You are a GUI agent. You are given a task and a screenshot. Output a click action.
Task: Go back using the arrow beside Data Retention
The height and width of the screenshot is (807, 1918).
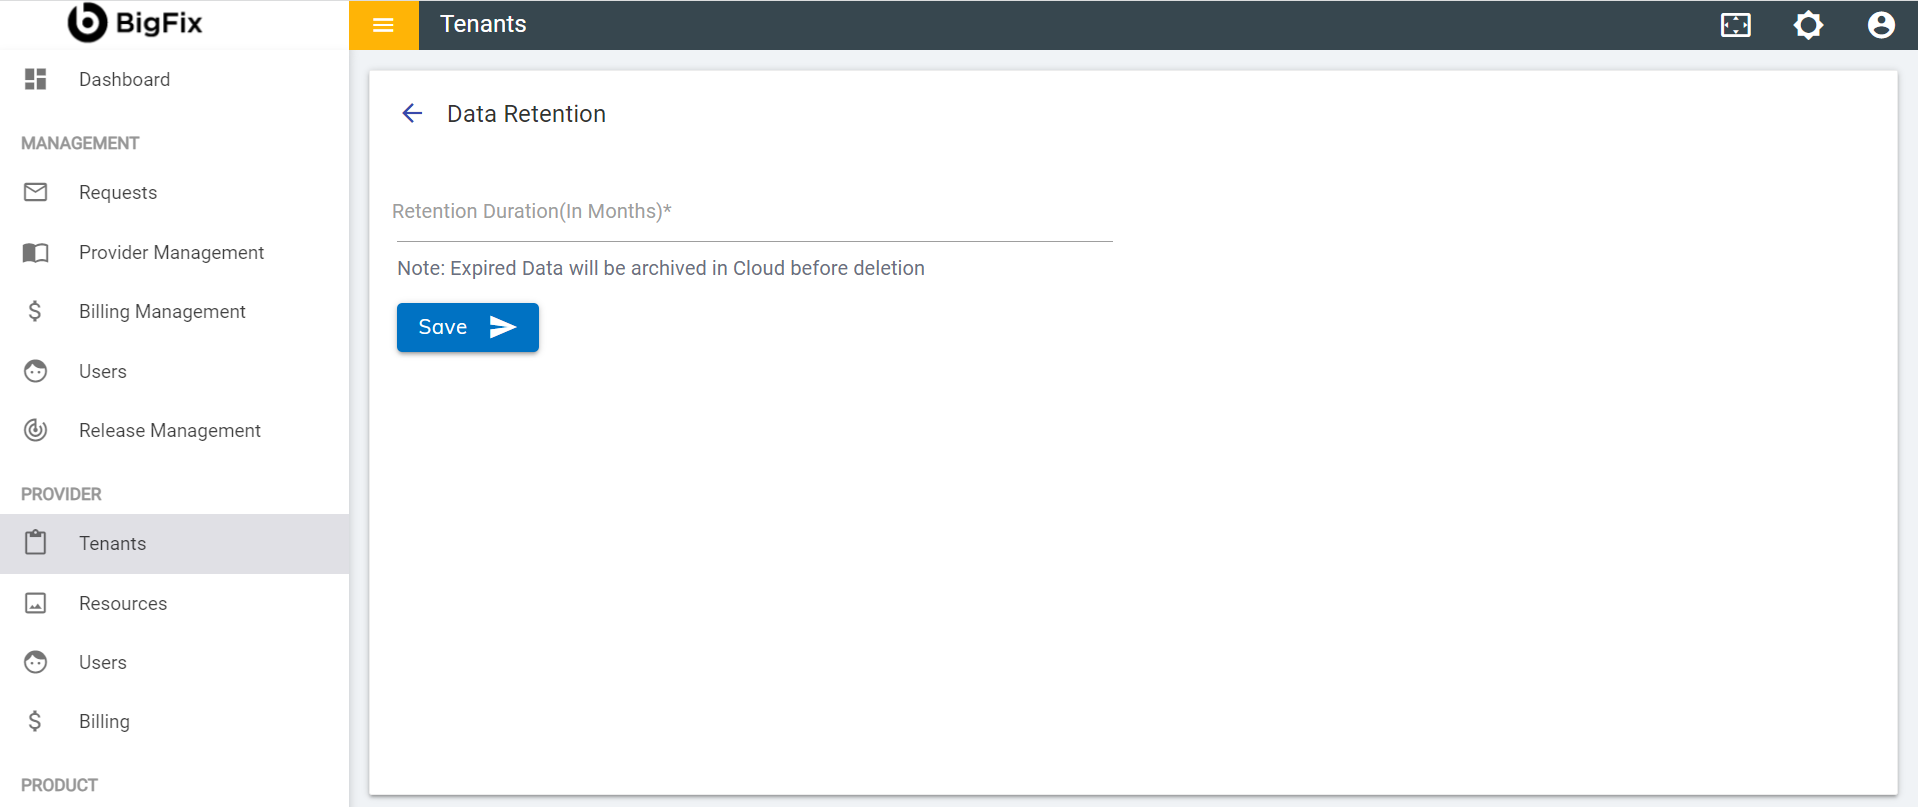412,113
